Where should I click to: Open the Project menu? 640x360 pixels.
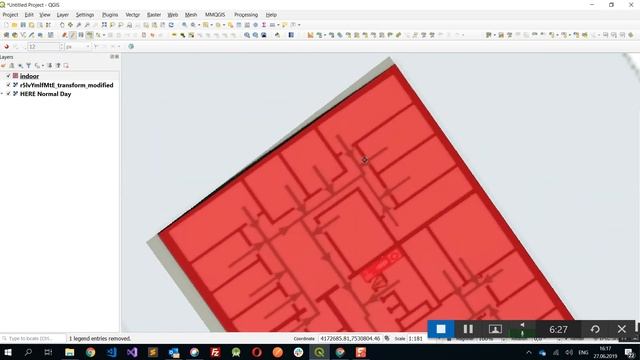(x=10, y=15)
